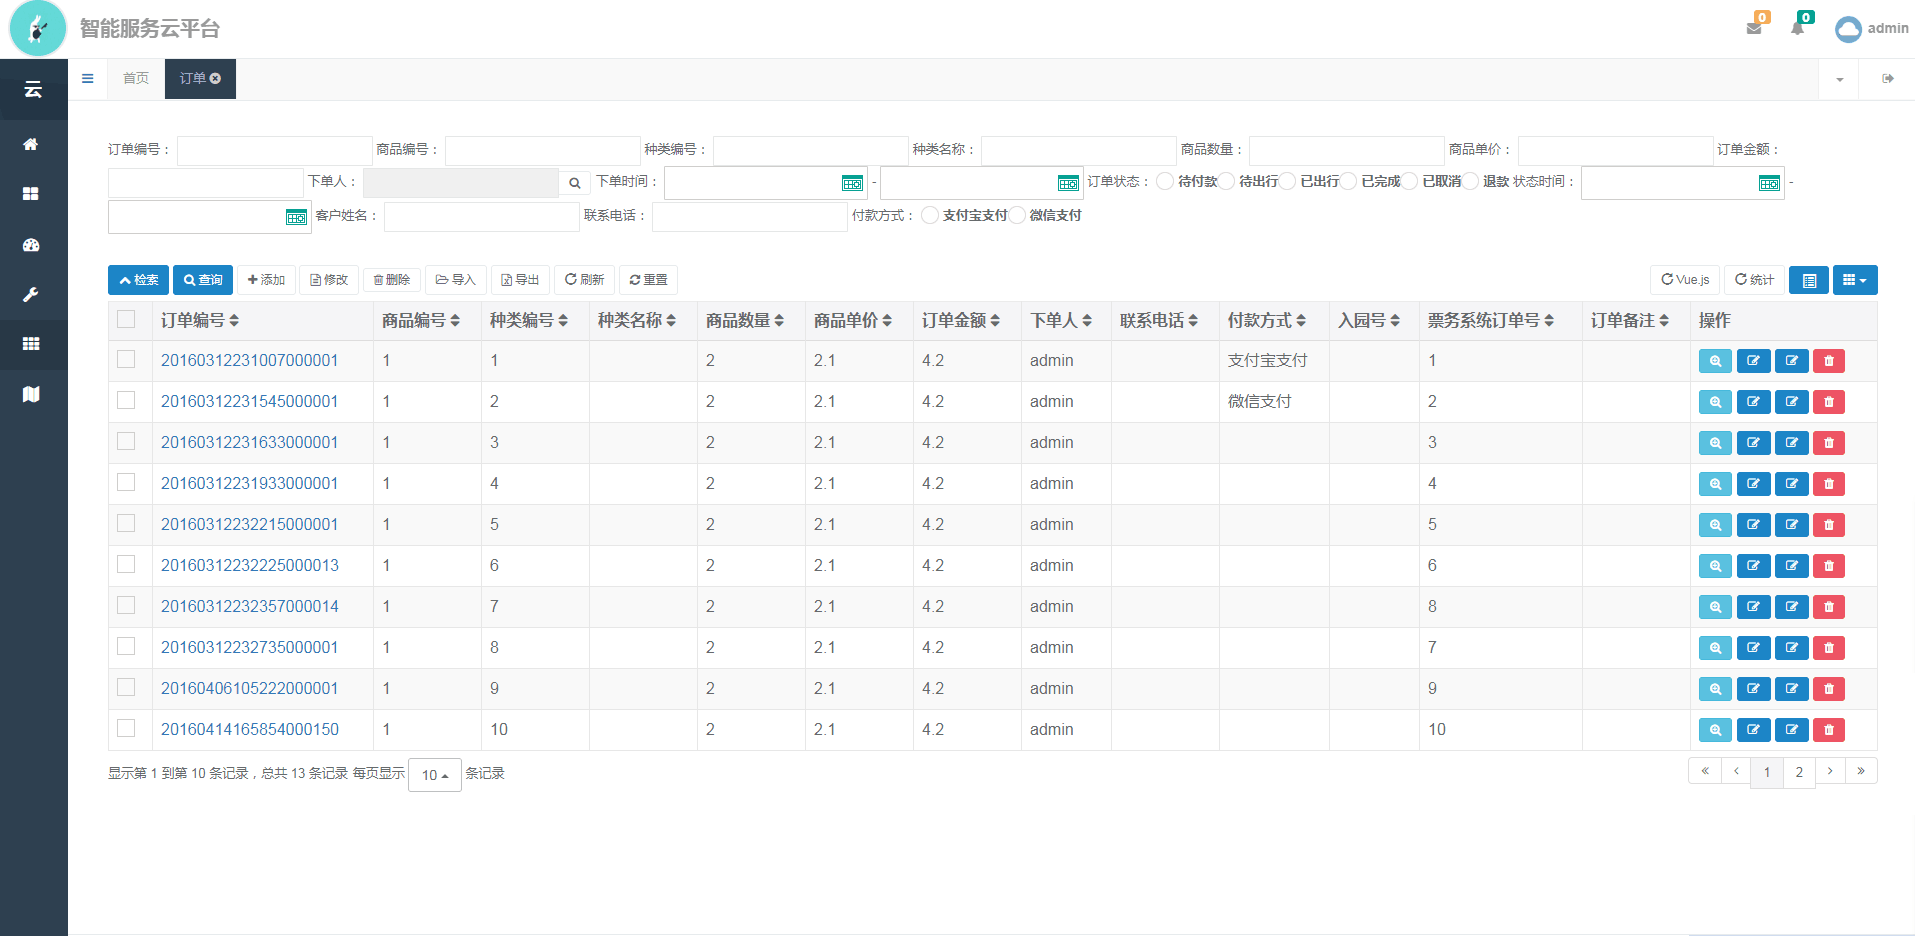
Task: Click the Vue.js button
Action: (x=1685, y=280)
